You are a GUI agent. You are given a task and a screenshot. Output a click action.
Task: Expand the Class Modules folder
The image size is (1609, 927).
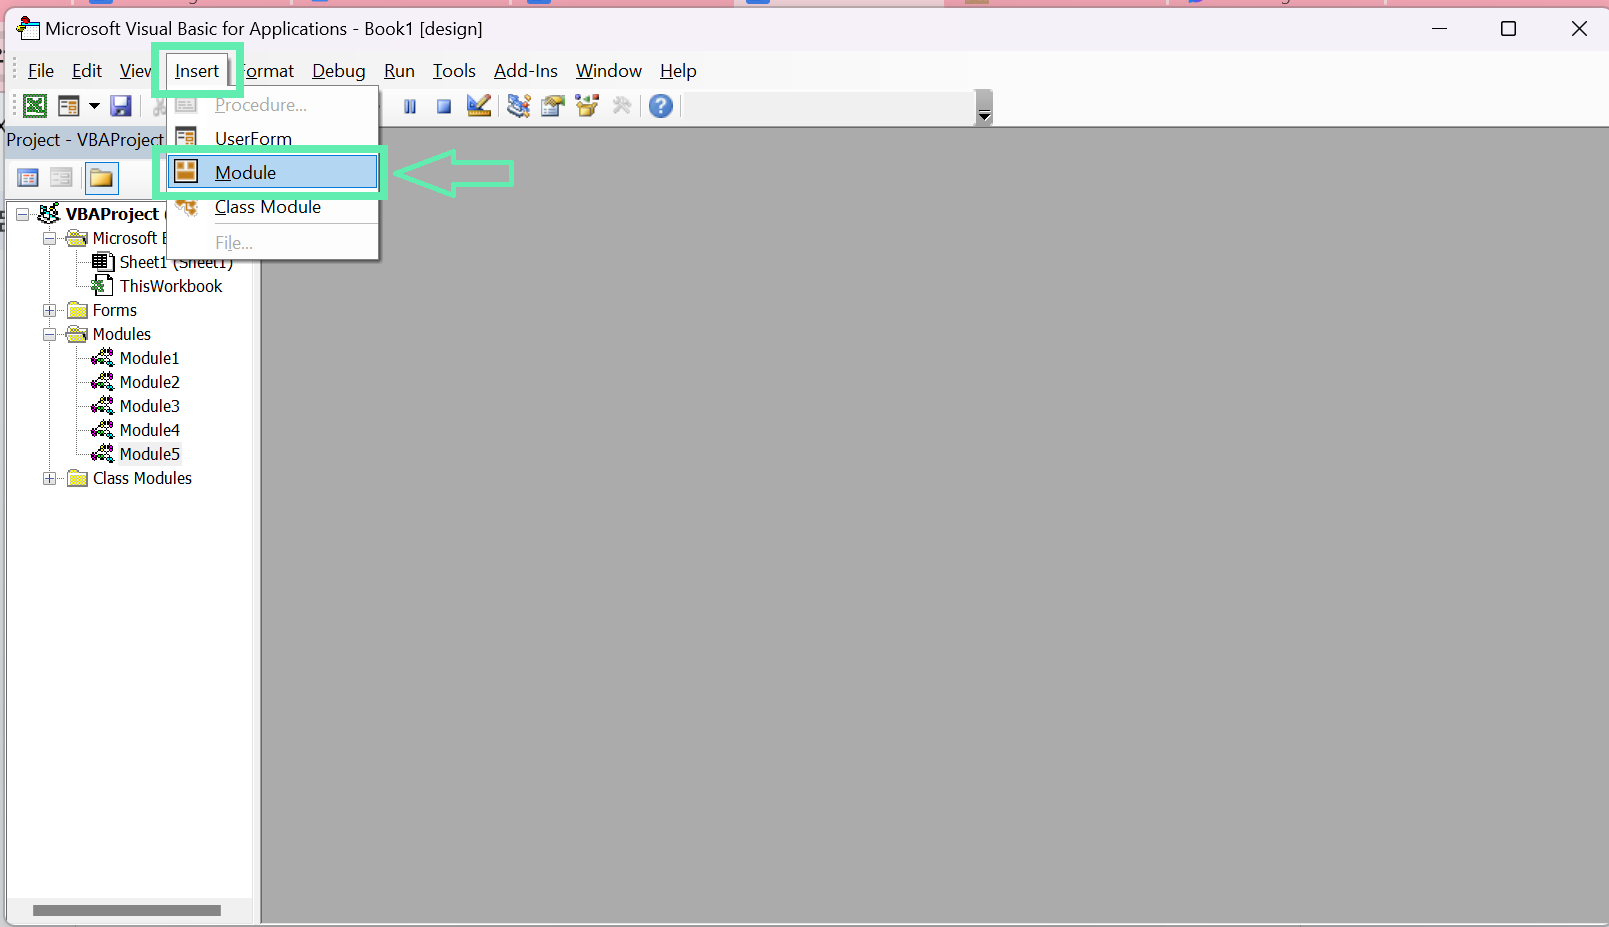49,478
